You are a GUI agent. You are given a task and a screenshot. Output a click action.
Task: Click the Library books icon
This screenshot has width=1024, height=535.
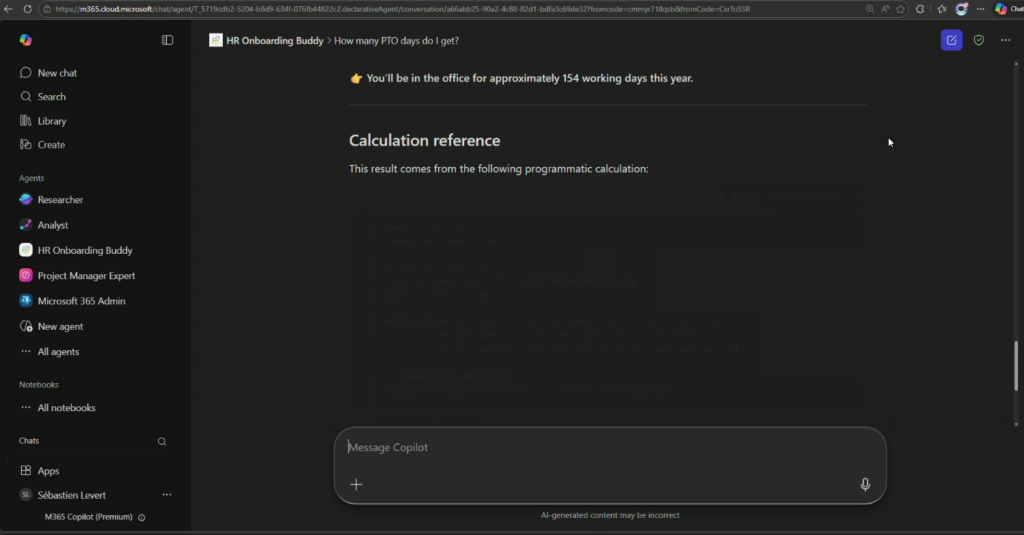pyautogui.click(x=25, y=121)
